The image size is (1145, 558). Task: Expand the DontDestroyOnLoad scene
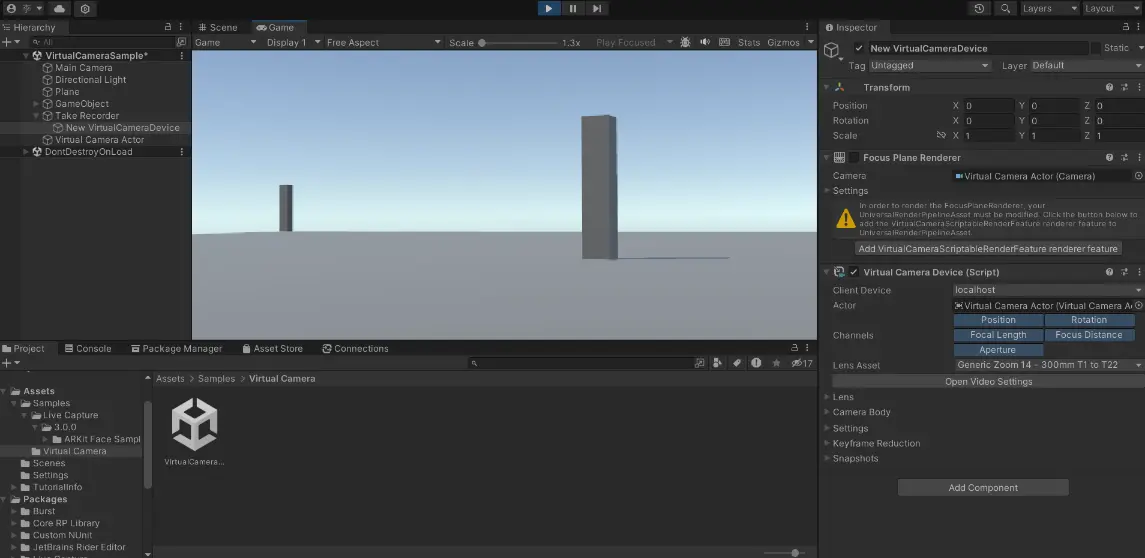(x=26, y=152)
